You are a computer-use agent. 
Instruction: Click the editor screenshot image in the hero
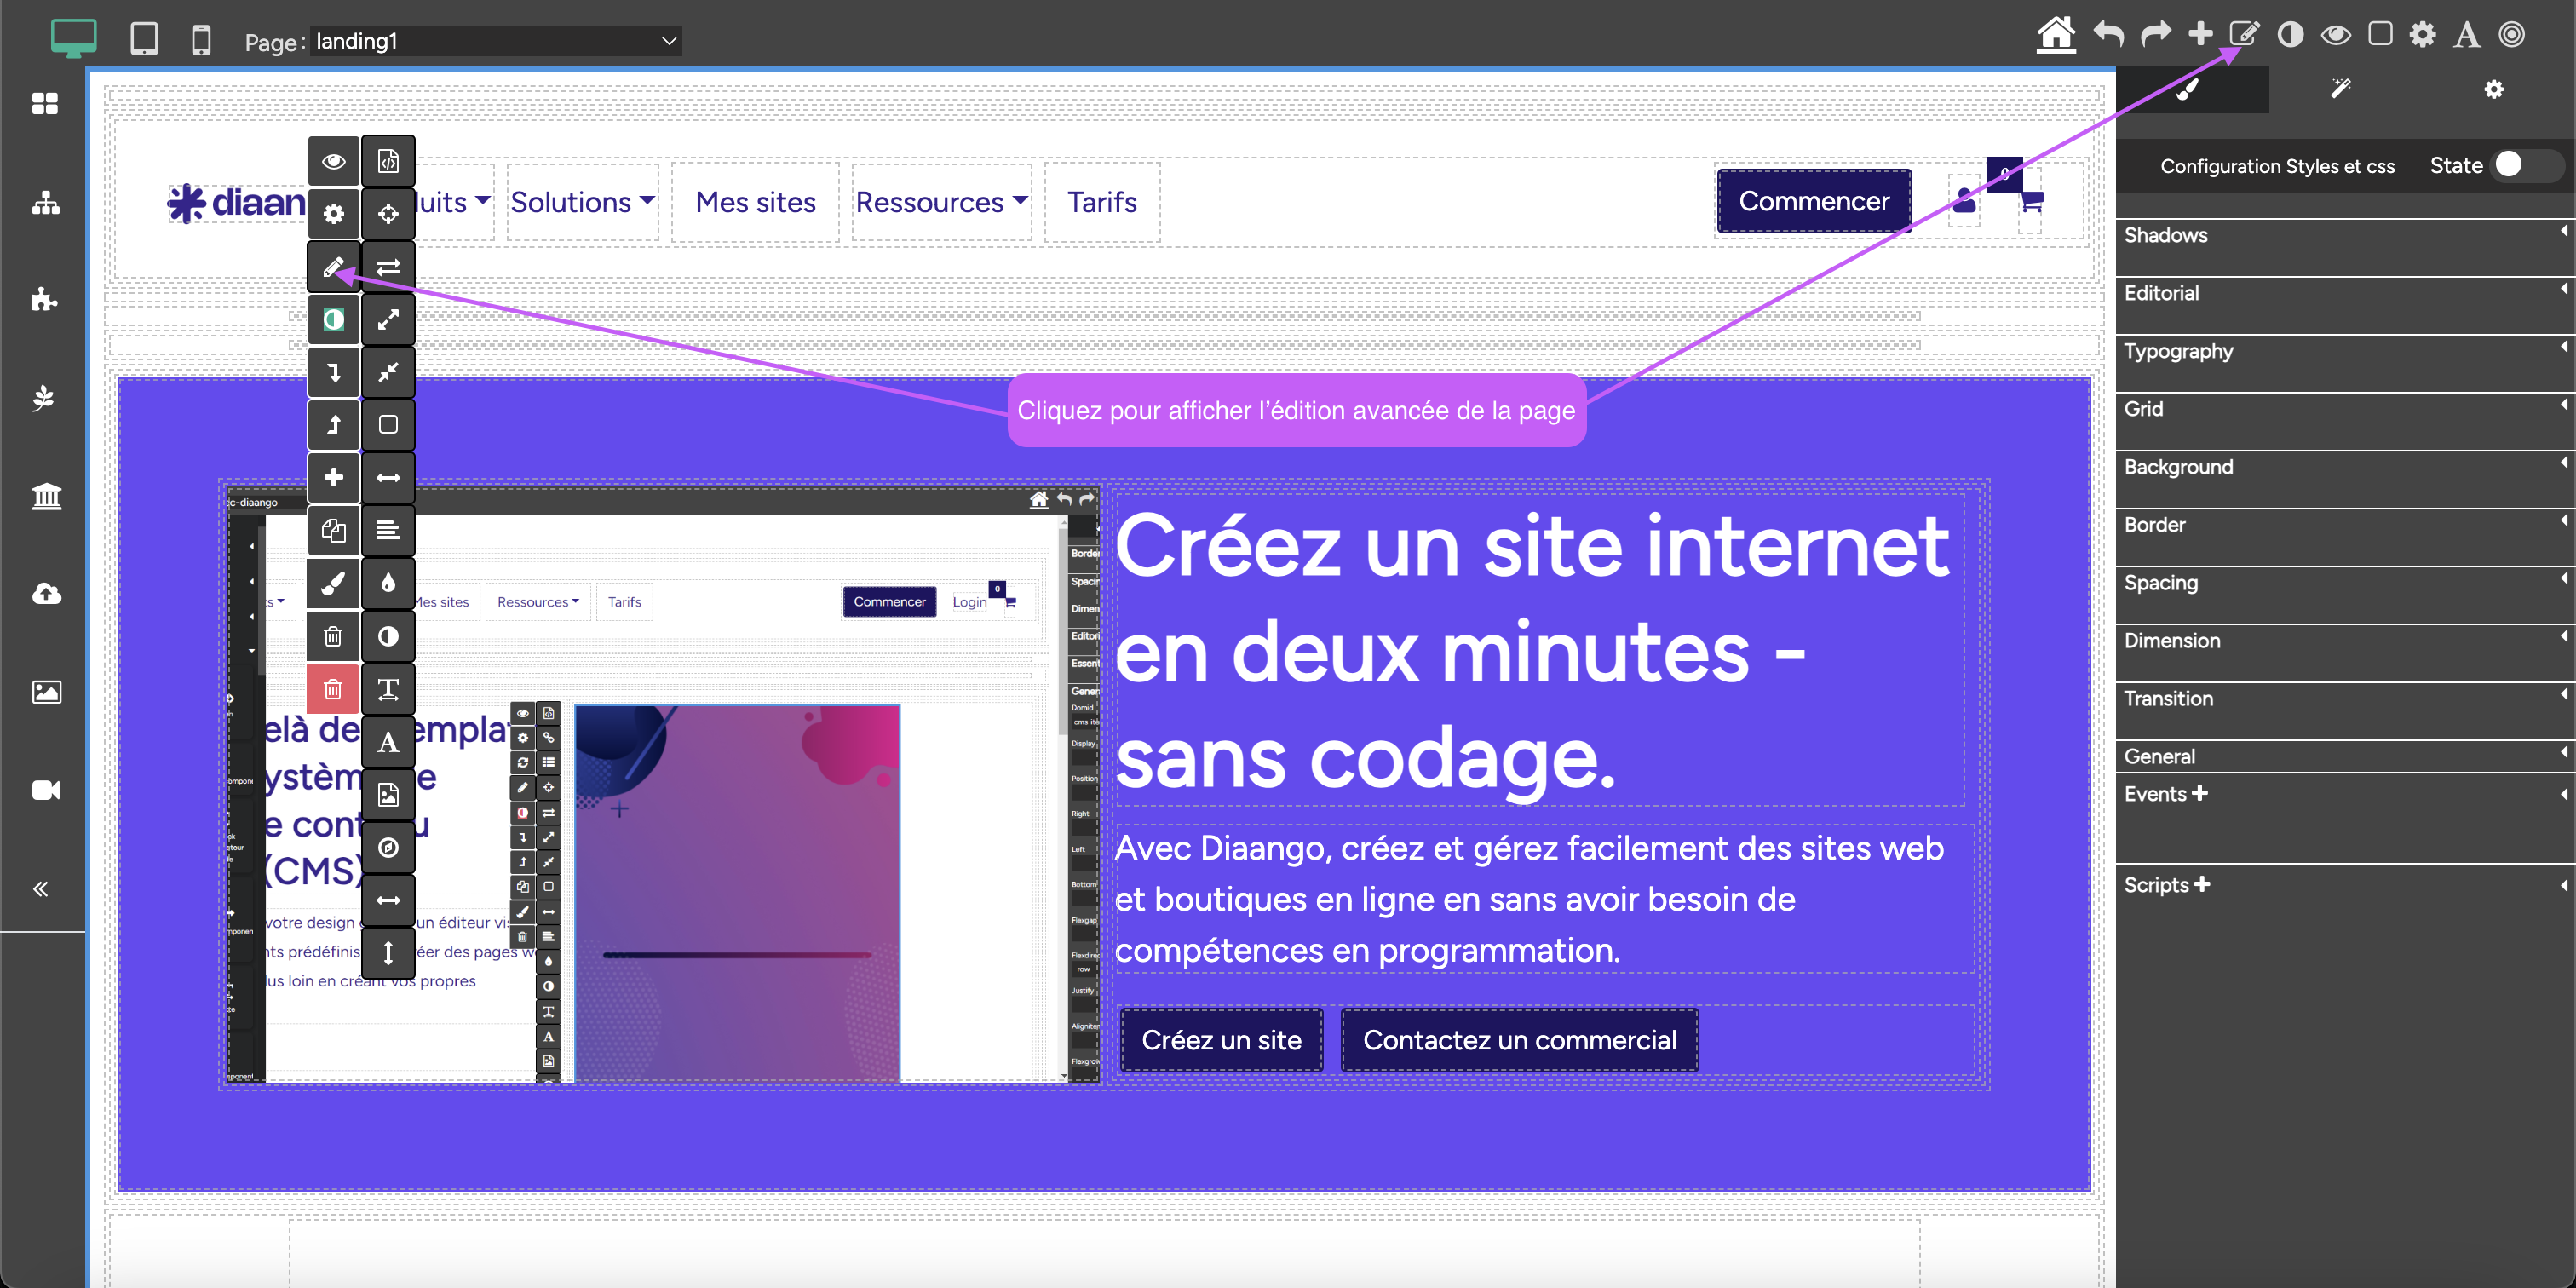662,784
